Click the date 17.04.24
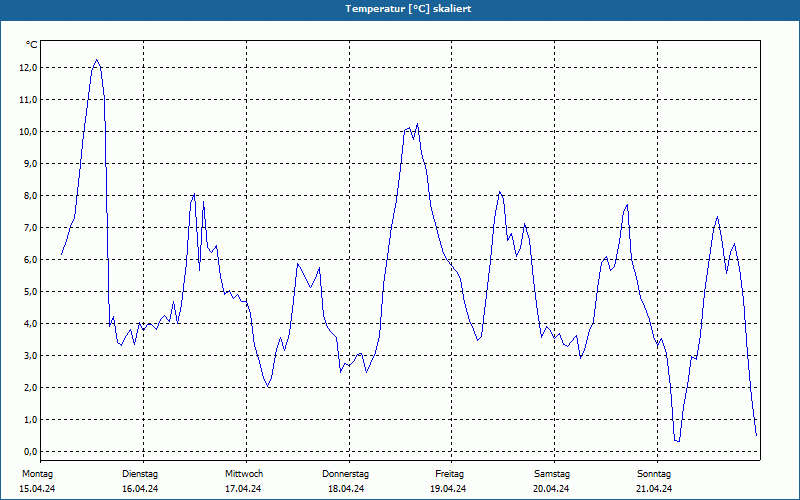The width and height of the screenshot is (800, 500). pos(243,489)
